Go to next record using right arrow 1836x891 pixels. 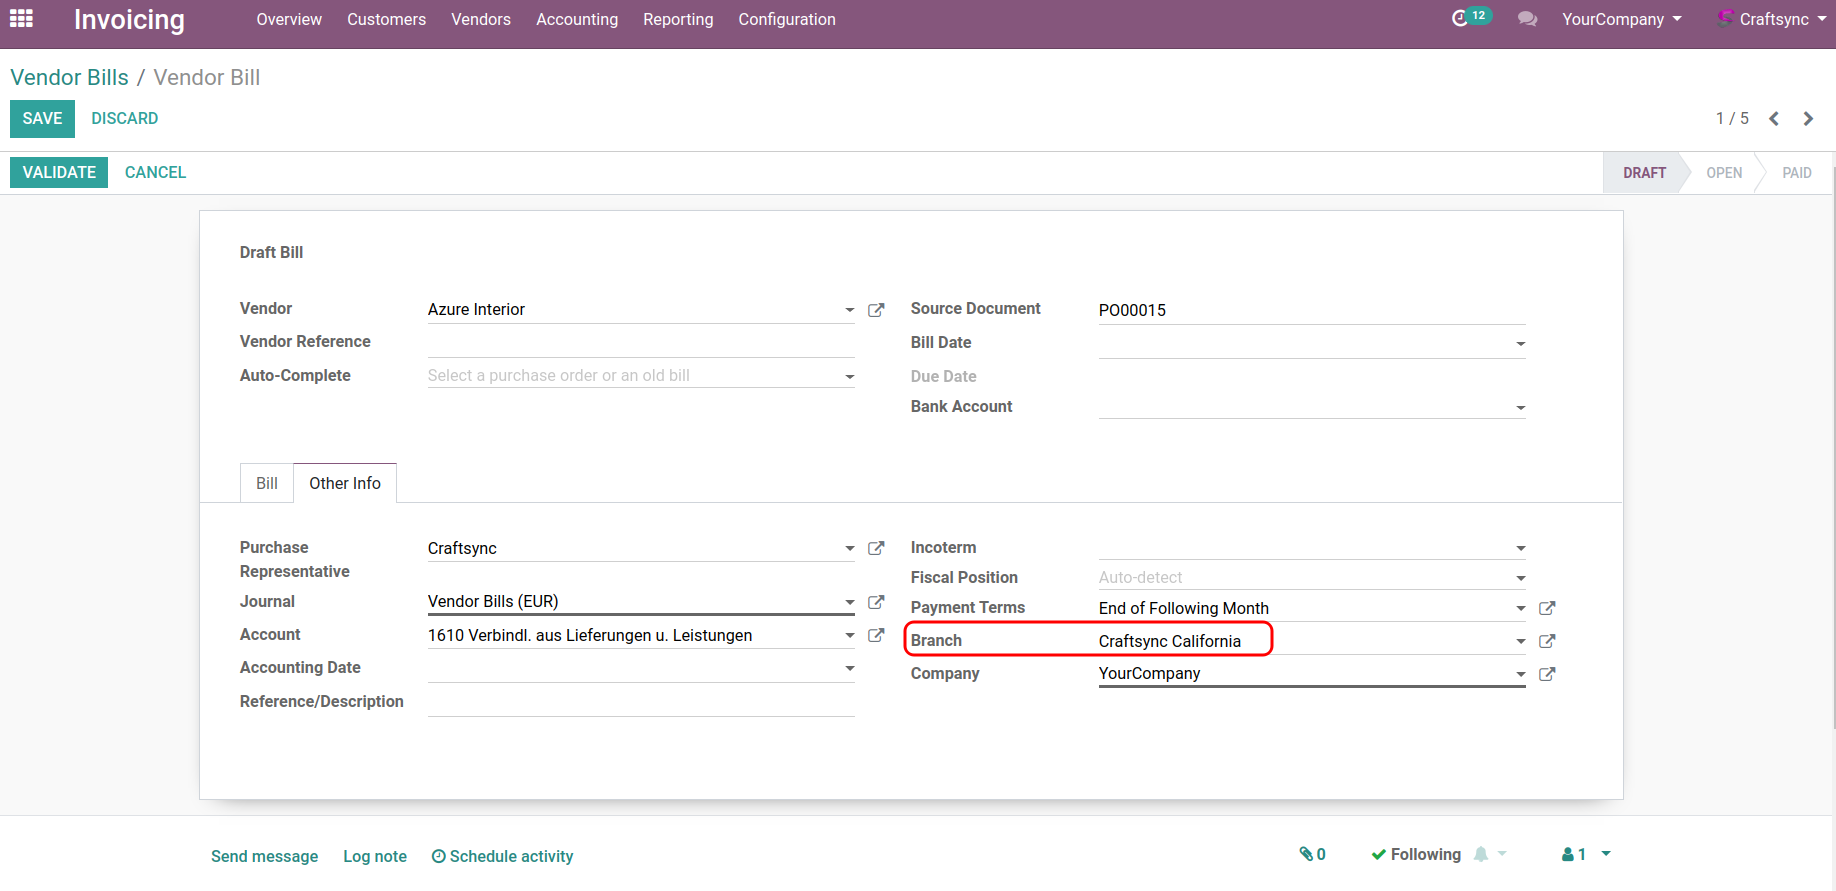1808,119
